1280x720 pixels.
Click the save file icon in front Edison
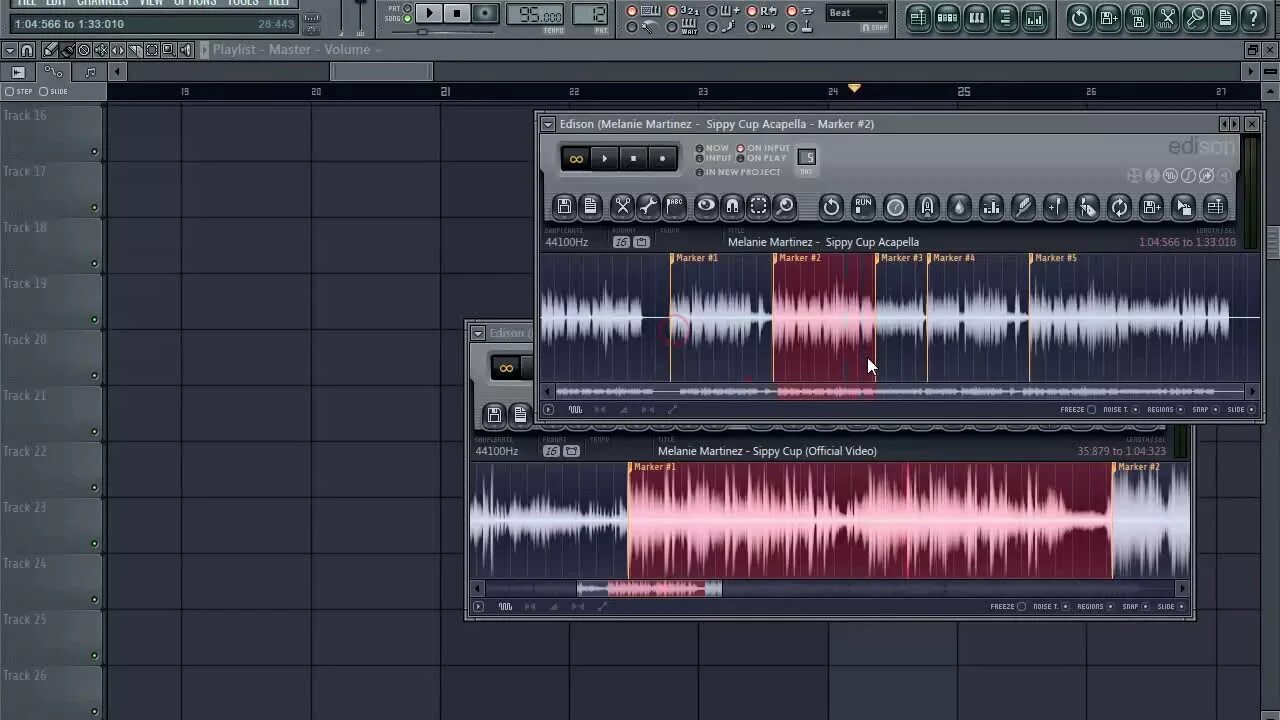(x=564, y=207)
